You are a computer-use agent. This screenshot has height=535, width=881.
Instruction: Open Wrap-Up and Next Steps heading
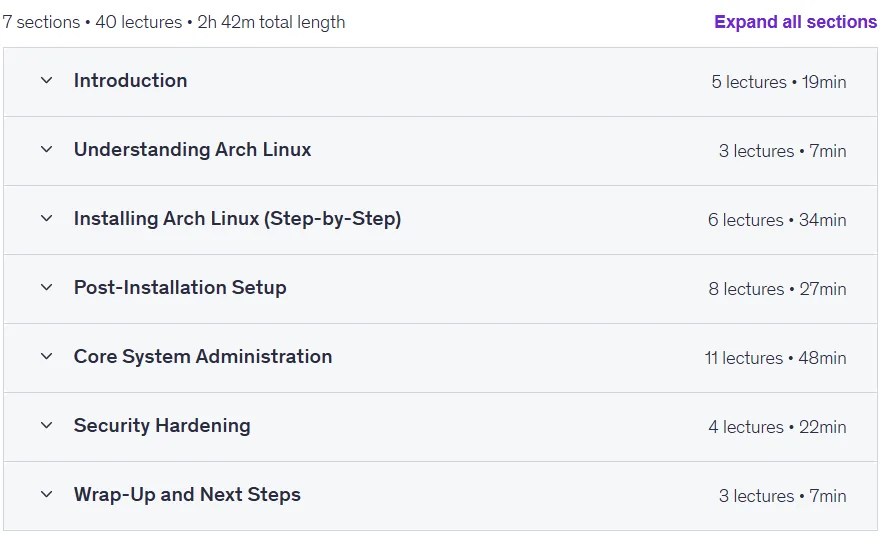coord(187,495)
